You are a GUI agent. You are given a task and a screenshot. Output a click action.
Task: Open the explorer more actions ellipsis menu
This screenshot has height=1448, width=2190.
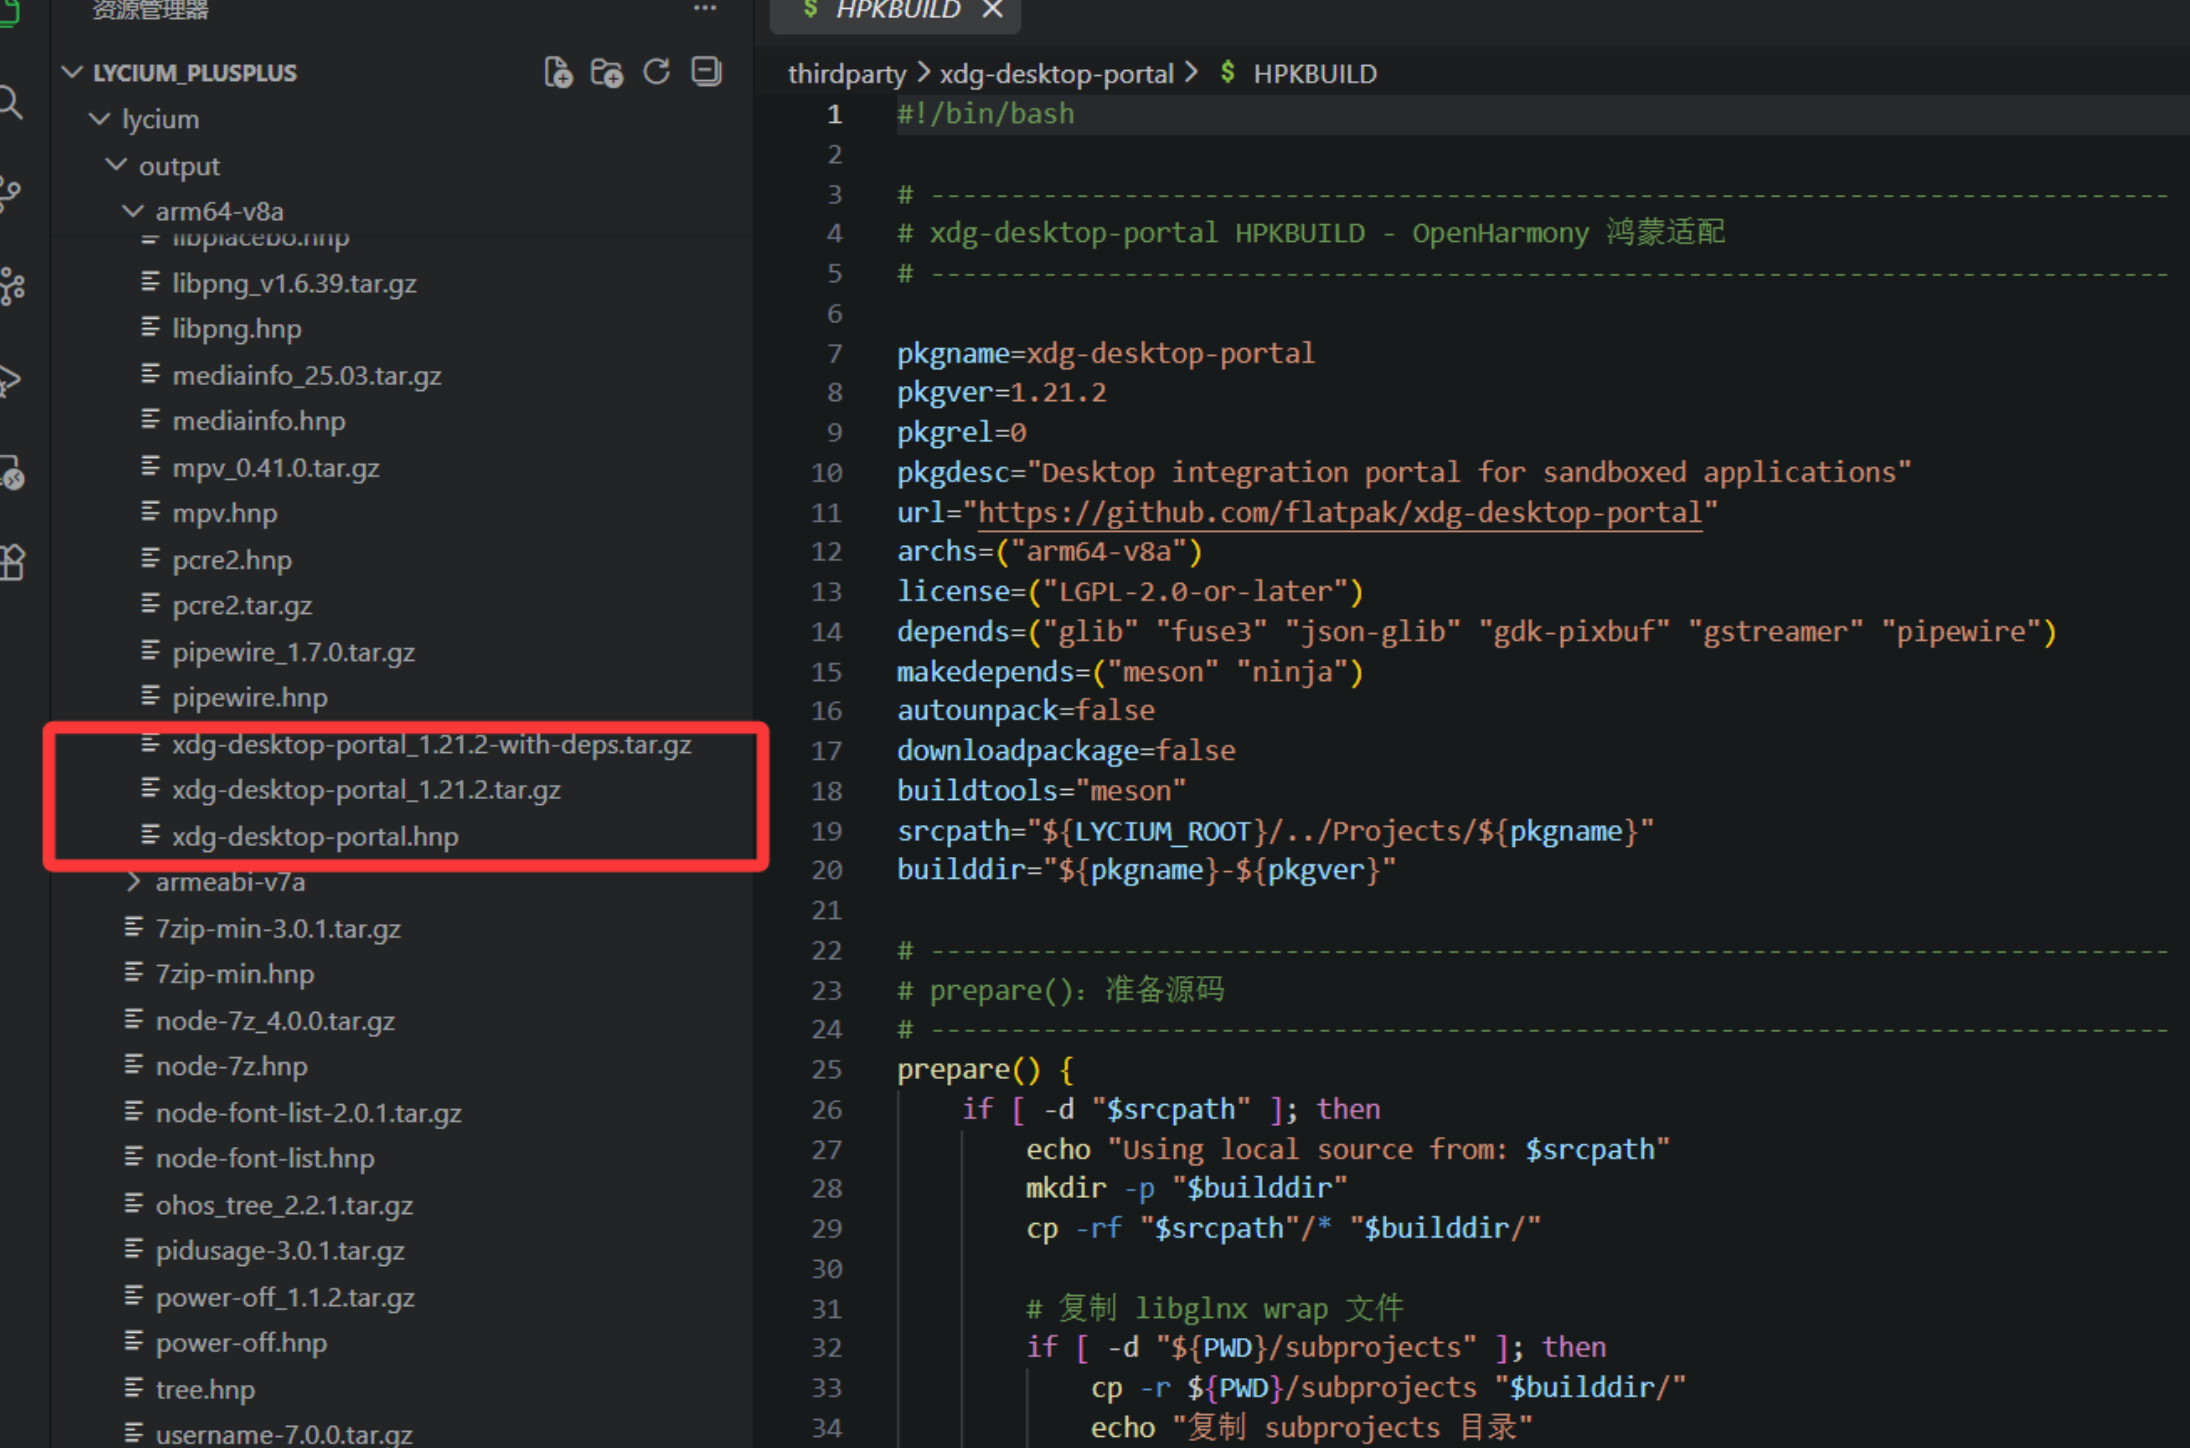click(x=705, y=9)
